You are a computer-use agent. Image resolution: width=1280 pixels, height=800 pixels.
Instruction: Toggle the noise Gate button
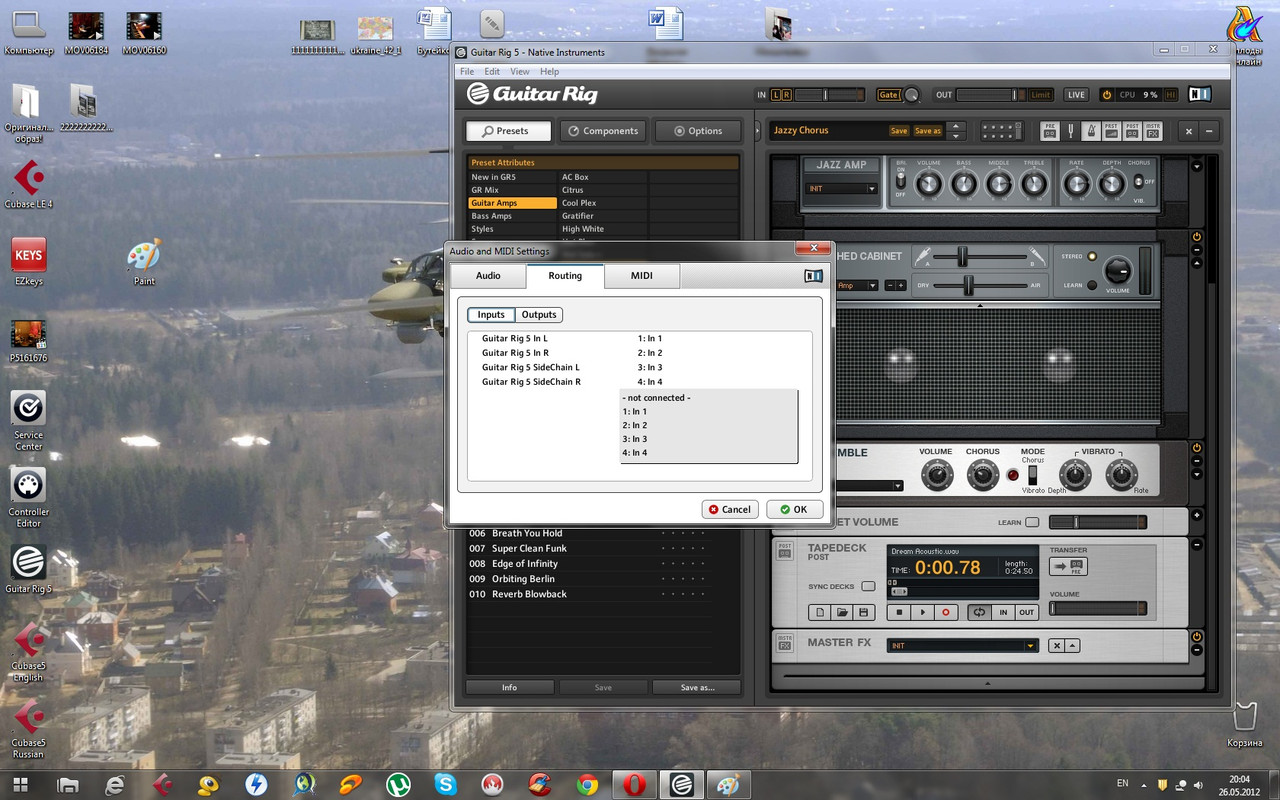point(888,95)
